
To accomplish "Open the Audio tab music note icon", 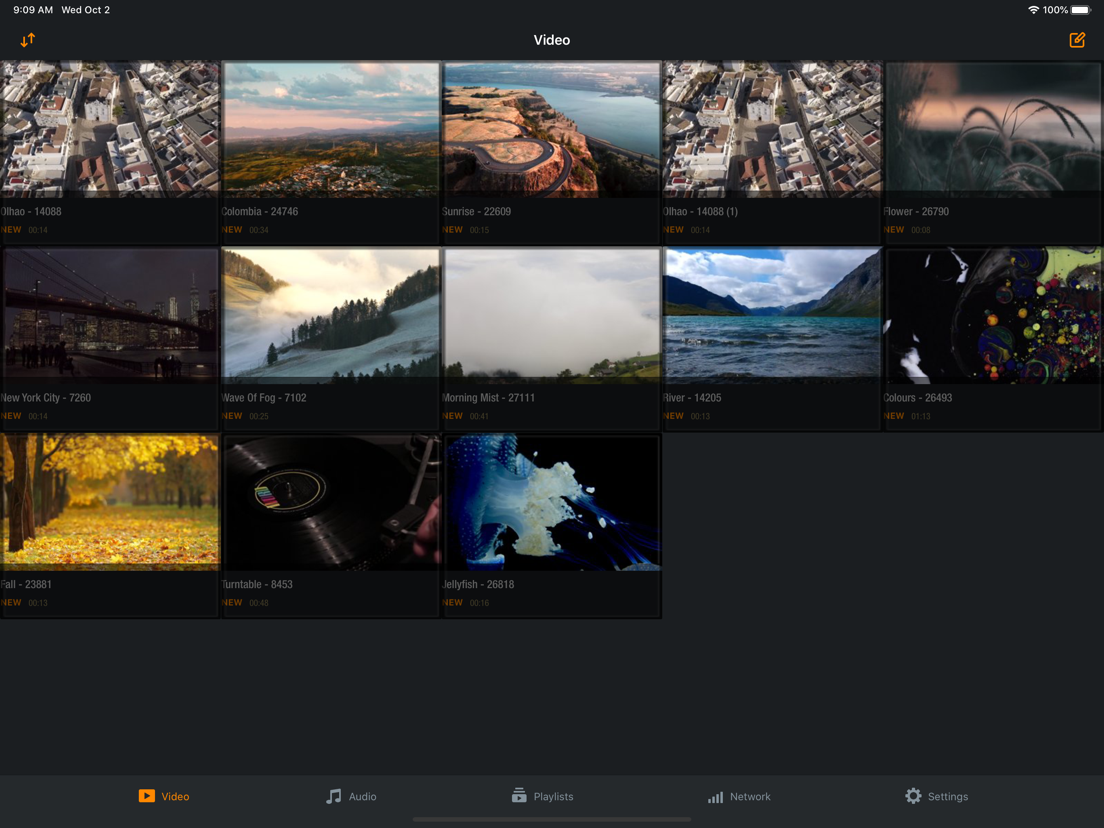I will pyautogui.click(x=334, y=796).
